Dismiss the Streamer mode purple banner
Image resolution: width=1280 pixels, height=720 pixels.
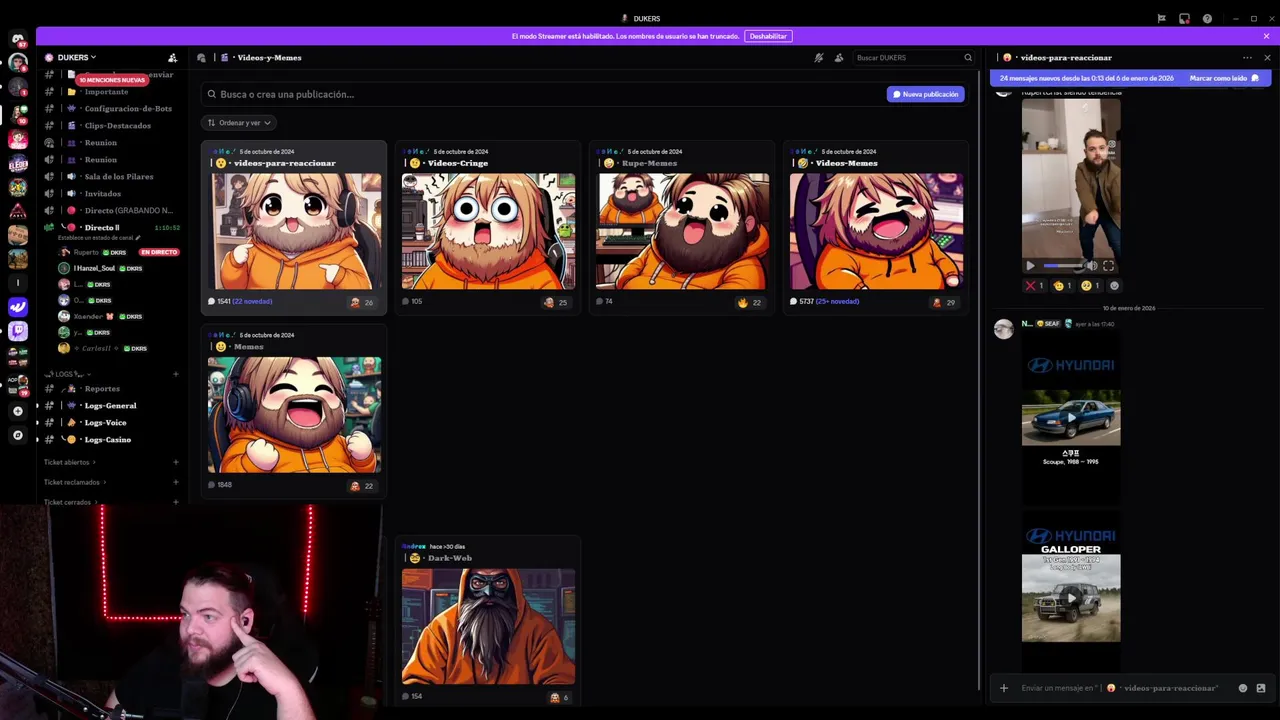pyautogui.click(x=1266, y=36)
